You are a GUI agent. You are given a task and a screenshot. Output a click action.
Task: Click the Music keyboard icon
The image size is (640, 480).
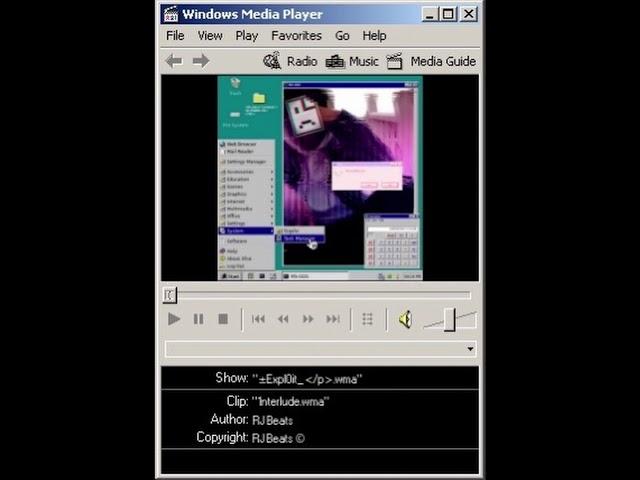[335, 62]
